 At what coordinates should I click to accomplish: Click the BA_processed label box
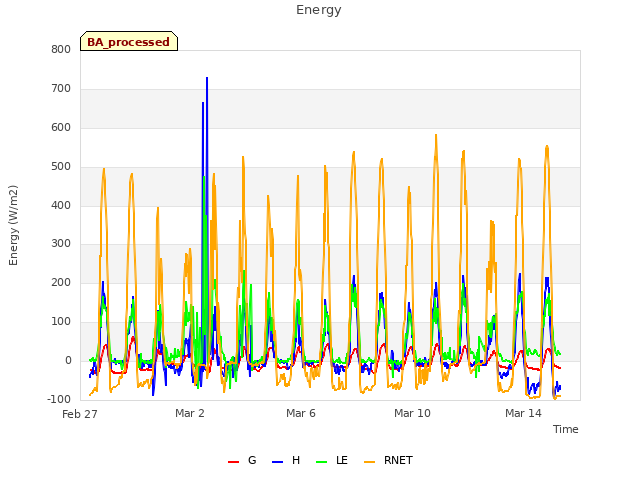click(129, 41)
